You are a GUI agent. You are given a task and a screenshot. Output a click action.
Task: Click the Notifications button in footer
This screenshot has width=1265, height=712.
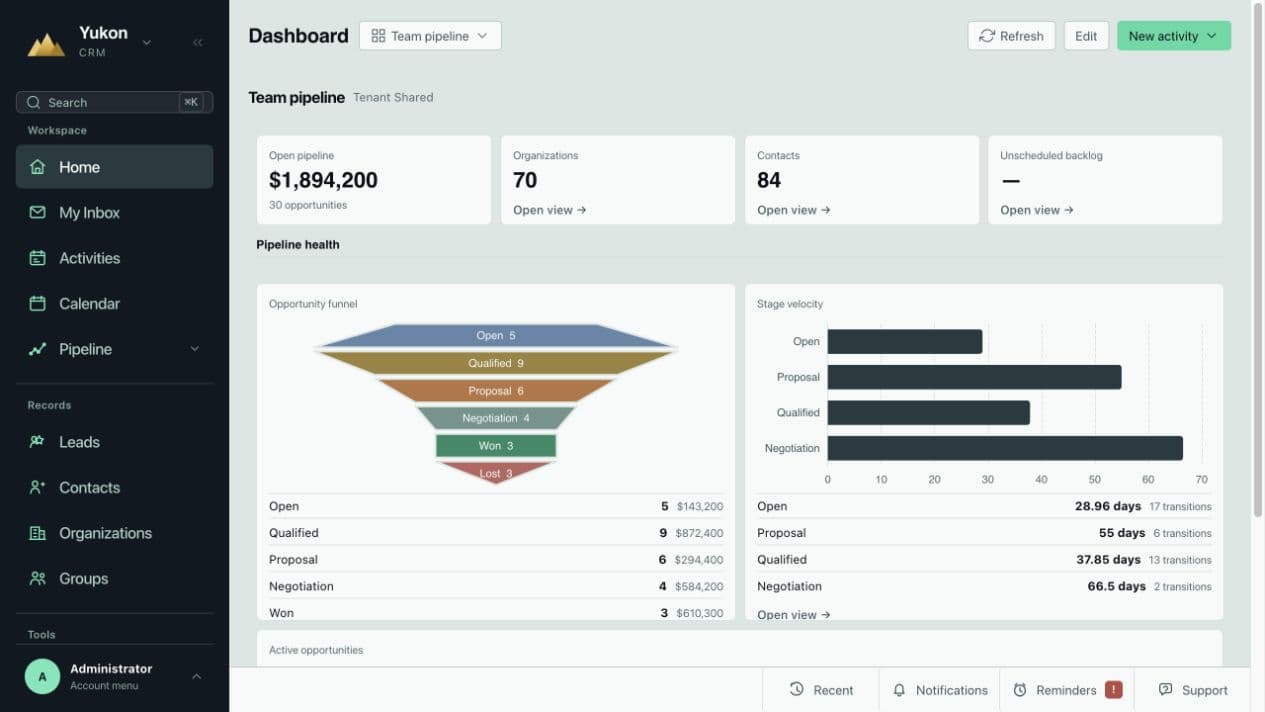tap(940, 689)
